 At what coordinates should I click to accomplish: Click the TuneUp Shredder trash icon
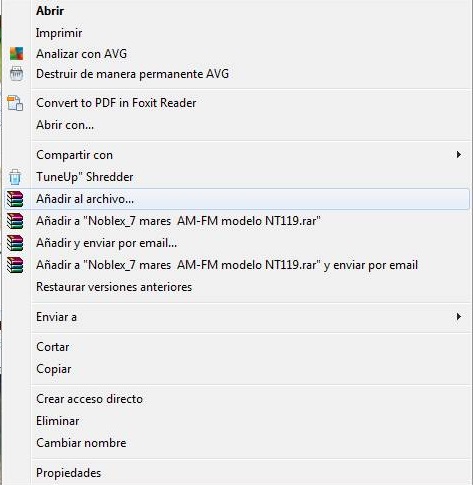tap(15, 177)
